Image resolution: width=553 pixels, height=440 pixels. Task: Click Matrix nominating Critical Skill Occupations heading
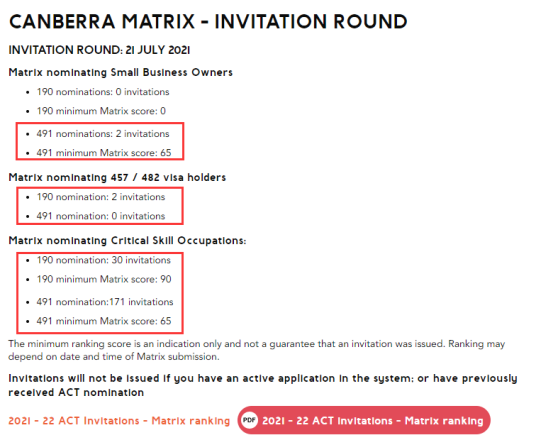point(127,240)
